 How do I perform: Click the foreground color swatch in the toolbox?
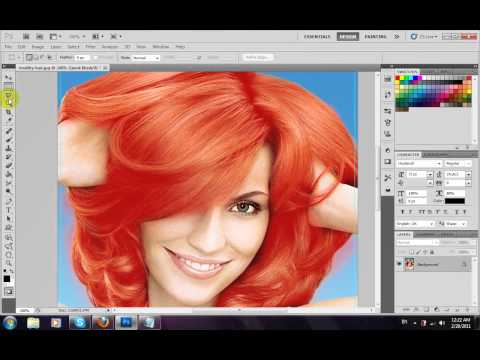click(x=7, y=279)
